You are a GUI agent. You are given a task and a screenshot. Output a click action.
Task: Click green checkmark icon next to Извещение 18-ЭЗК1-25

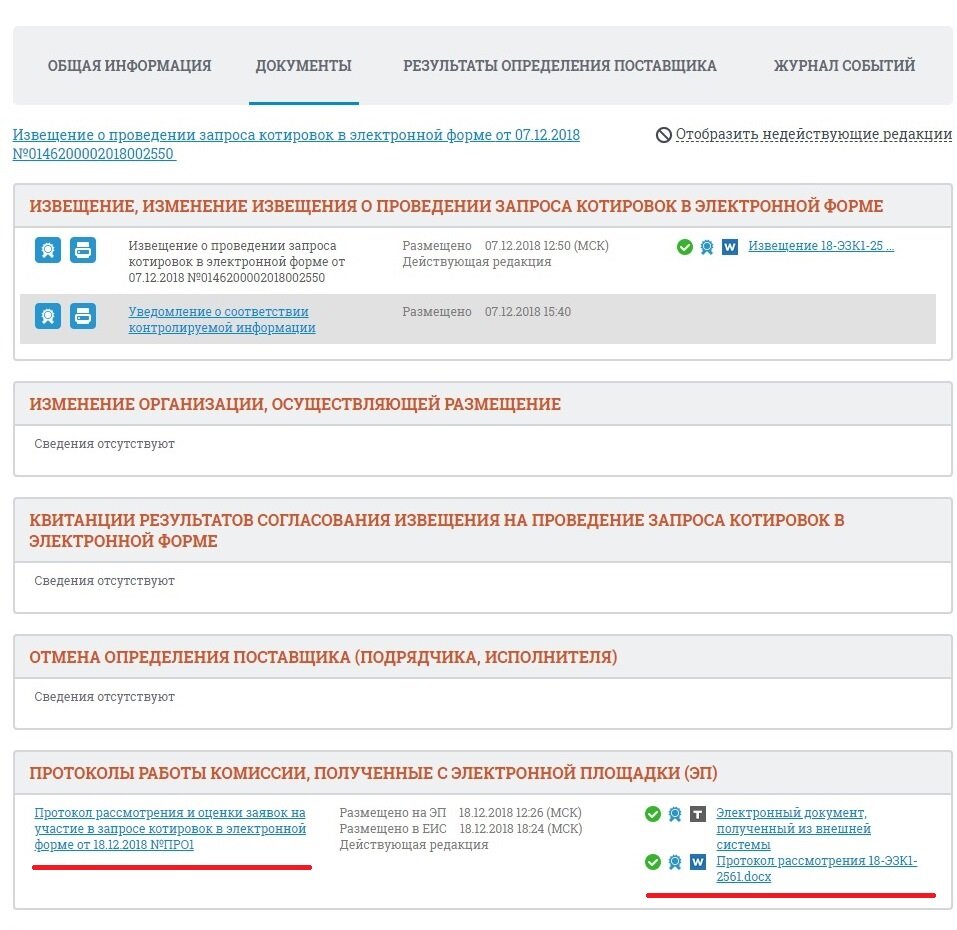pyautogui.click(x=685, y=247)
